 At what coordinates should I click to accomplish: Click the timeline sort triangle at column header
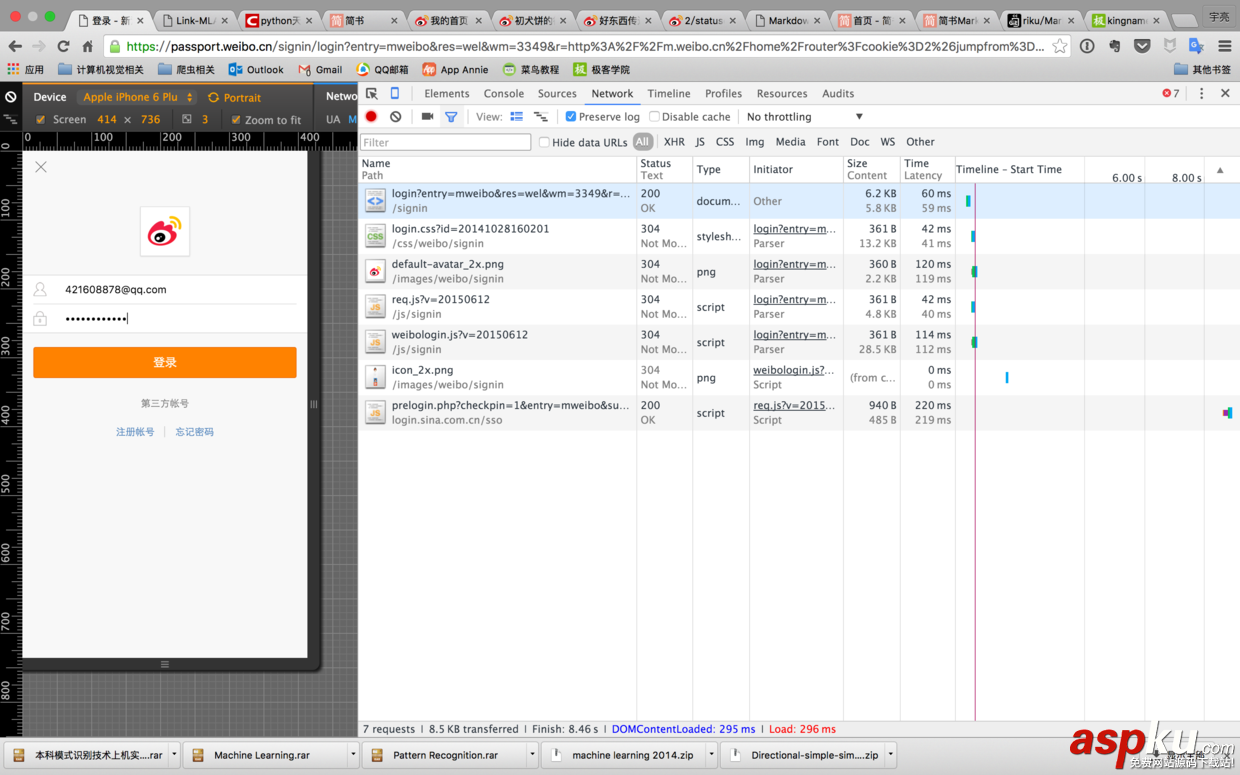pos(1220,170)
